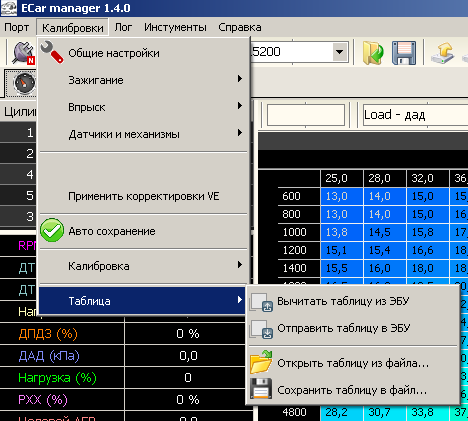
Task: Click floppy icon for Сохранить таблицу в файл
Action: tap(261, 389)
